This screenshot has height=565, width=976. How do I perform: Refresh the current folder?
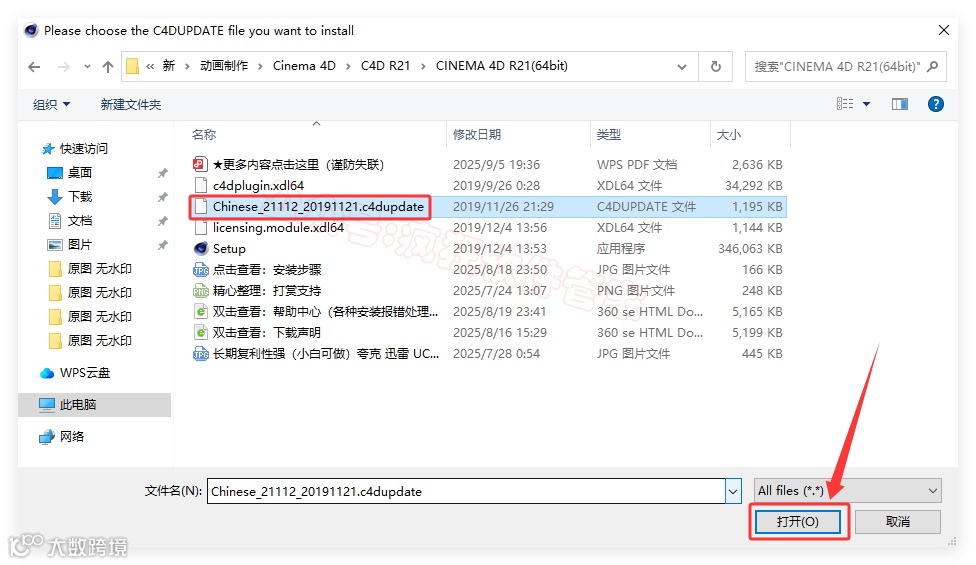716,67
